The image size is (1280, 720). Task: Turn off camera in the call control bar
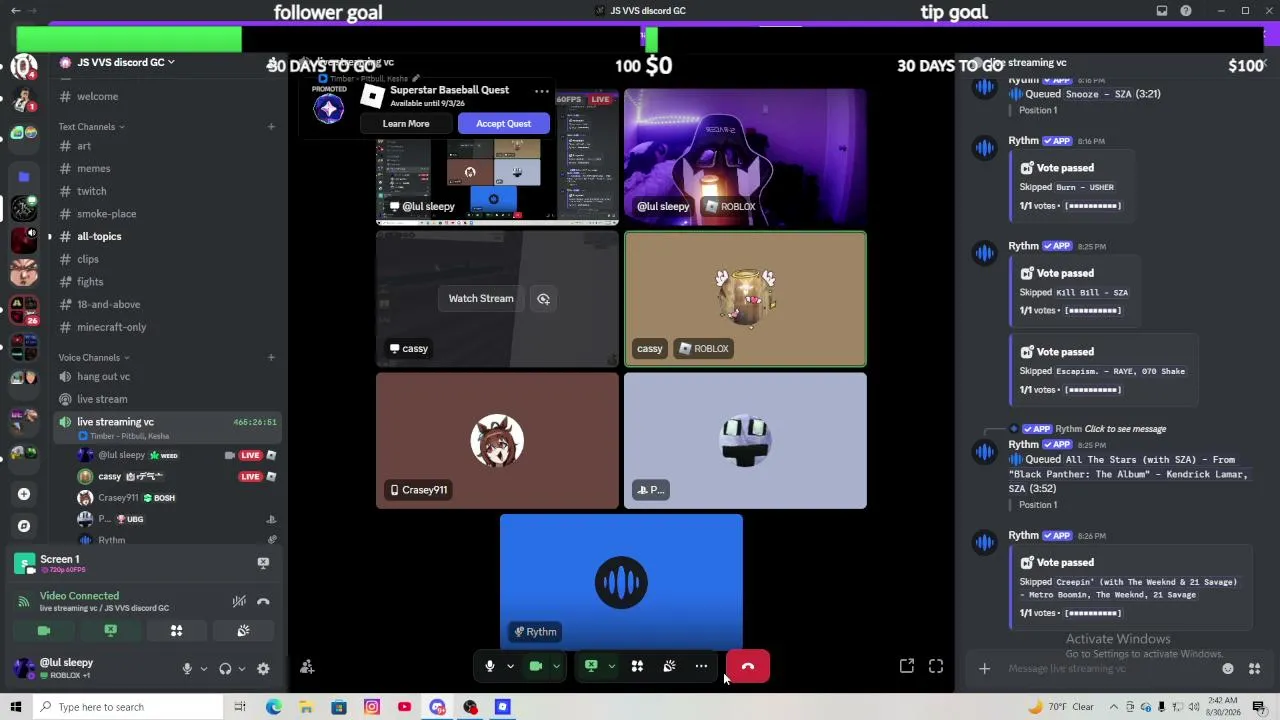(x=536, y=666)
